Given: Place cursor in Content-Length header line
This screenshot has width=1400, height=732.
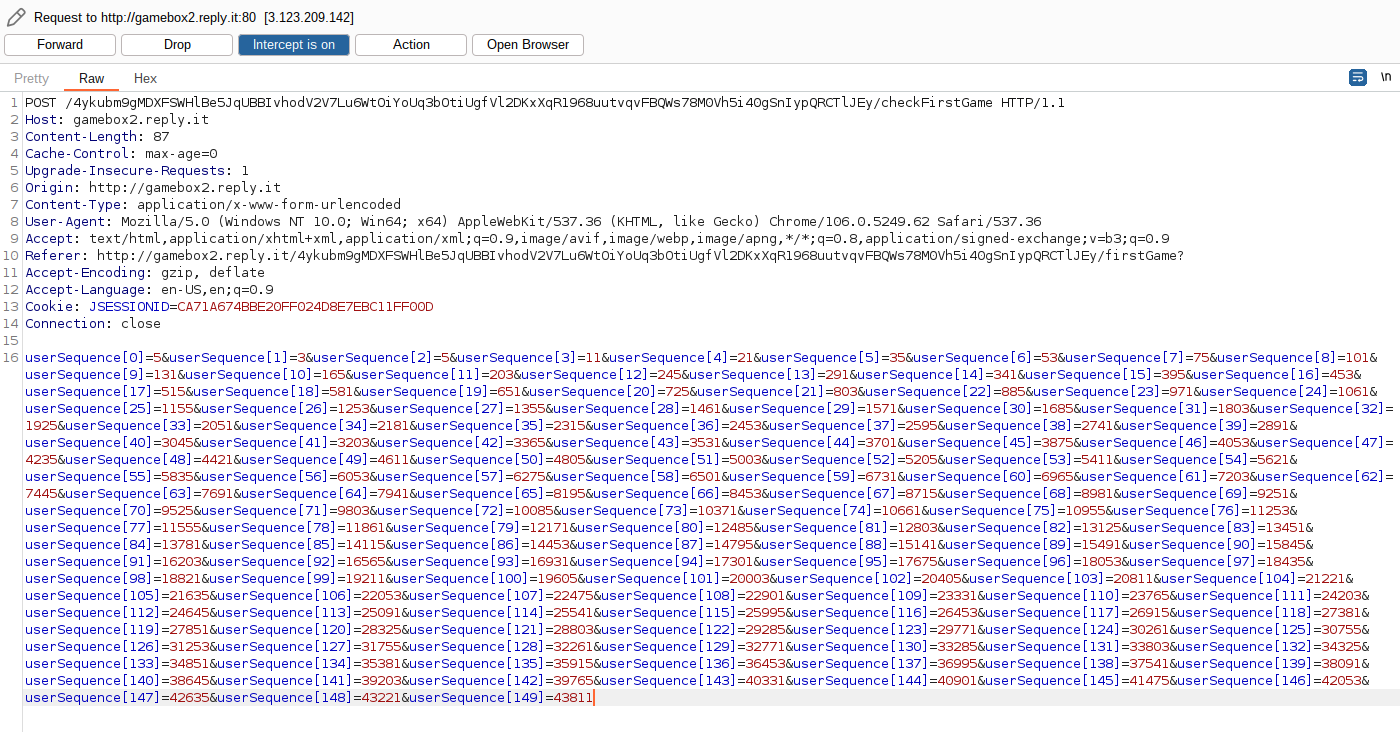Looking at the screenshot, I should 96,137.
